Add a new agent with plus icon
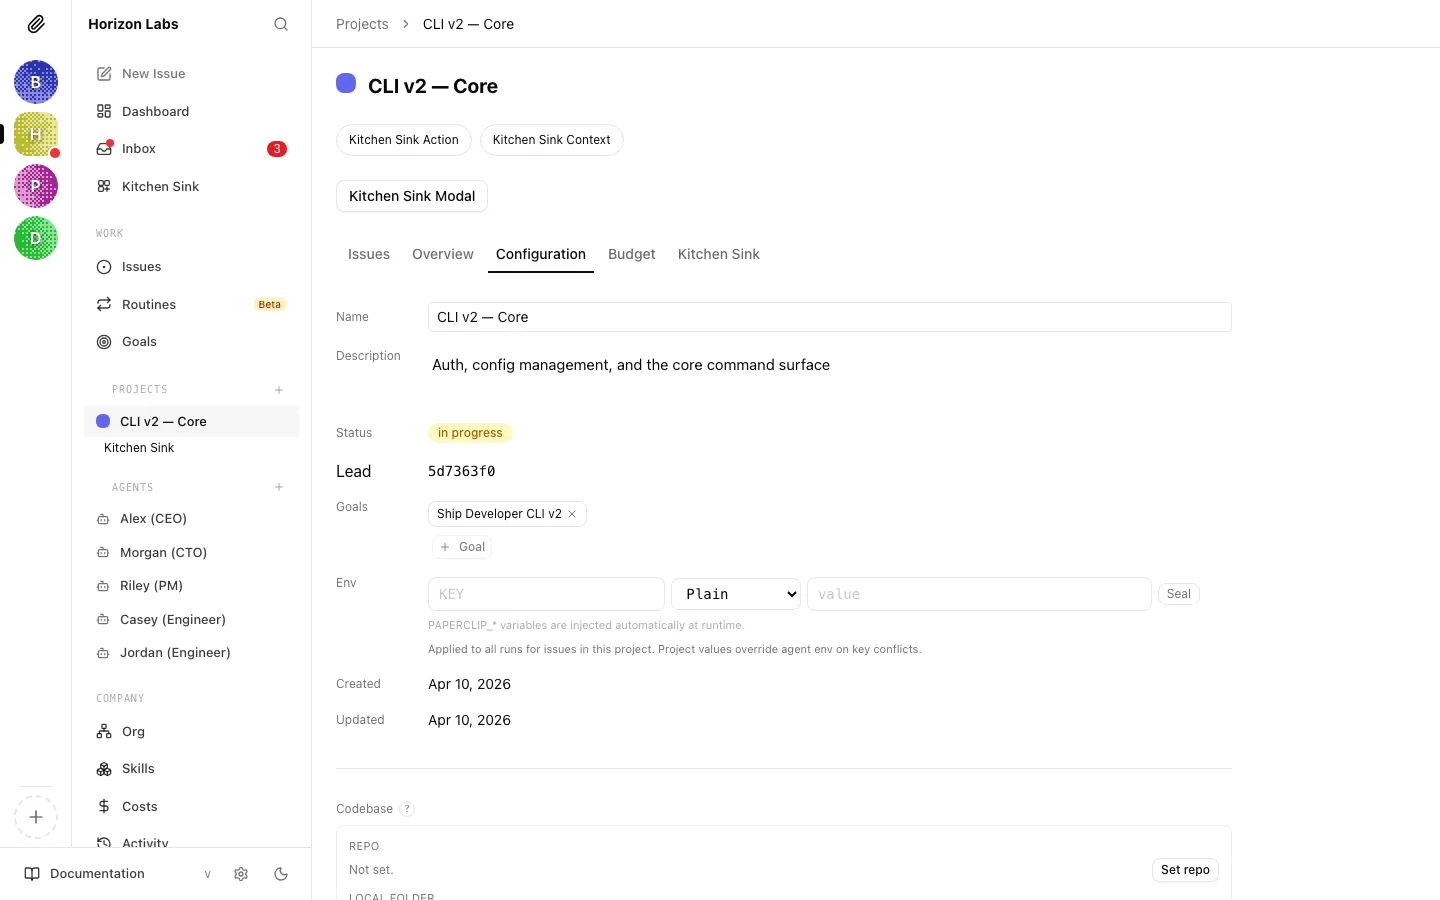 (x=279, y=487)
